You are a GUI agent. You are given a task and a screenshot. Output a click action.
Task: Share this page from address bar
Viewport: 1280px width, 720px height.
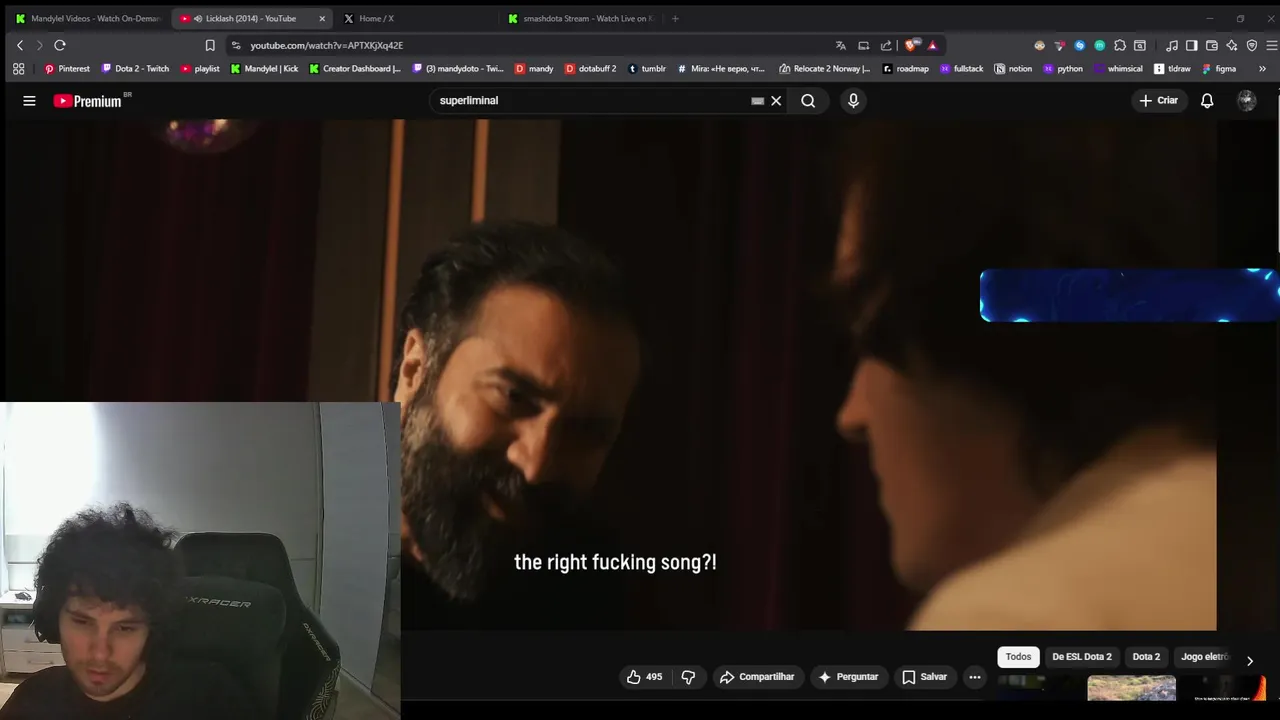pos(886,45)
